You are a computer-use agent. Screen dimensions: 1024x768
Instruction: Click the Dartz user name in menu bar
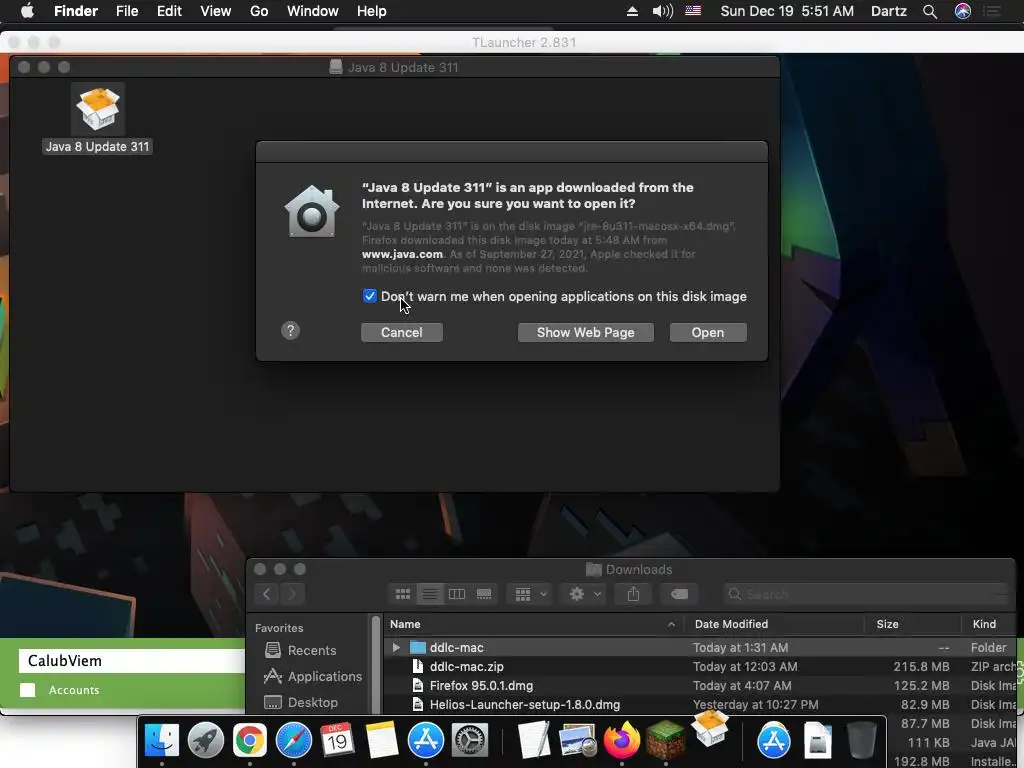(889, 11)
